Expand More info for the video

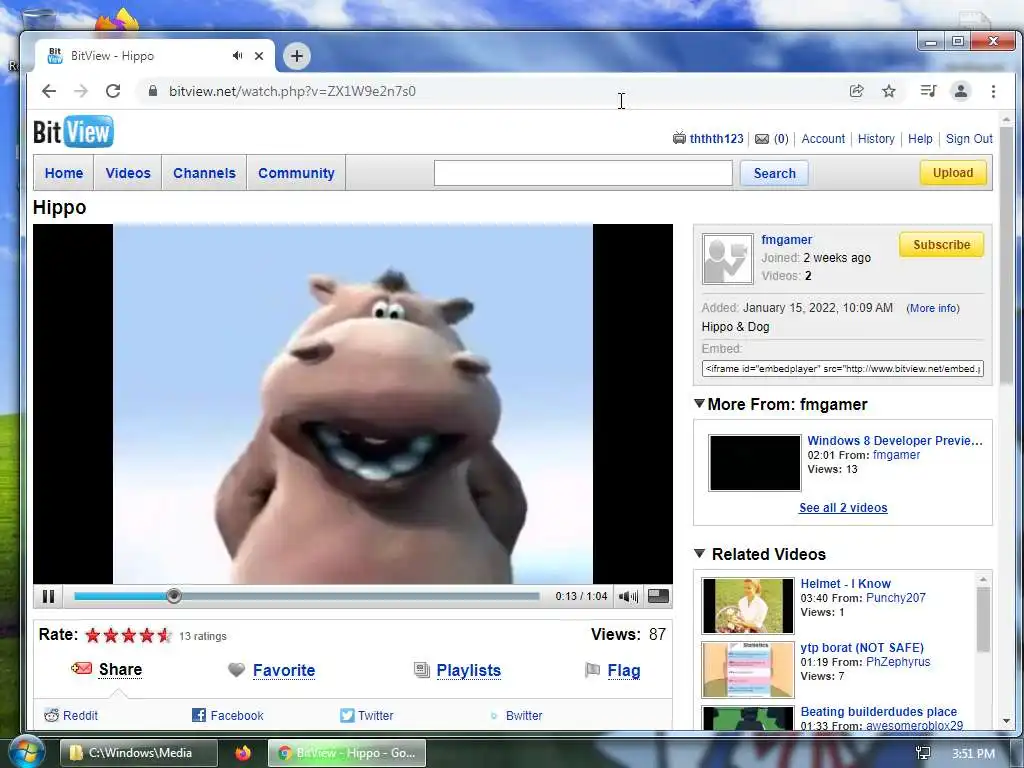click(933, 308)
